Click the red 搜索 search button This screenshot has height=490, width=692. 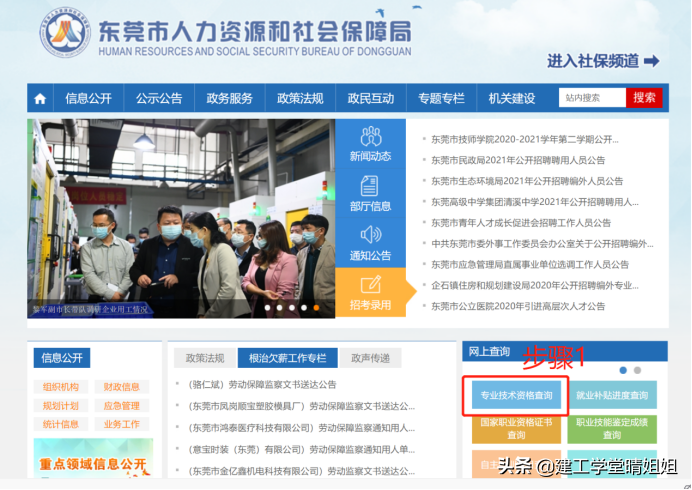tap(644, 98)
